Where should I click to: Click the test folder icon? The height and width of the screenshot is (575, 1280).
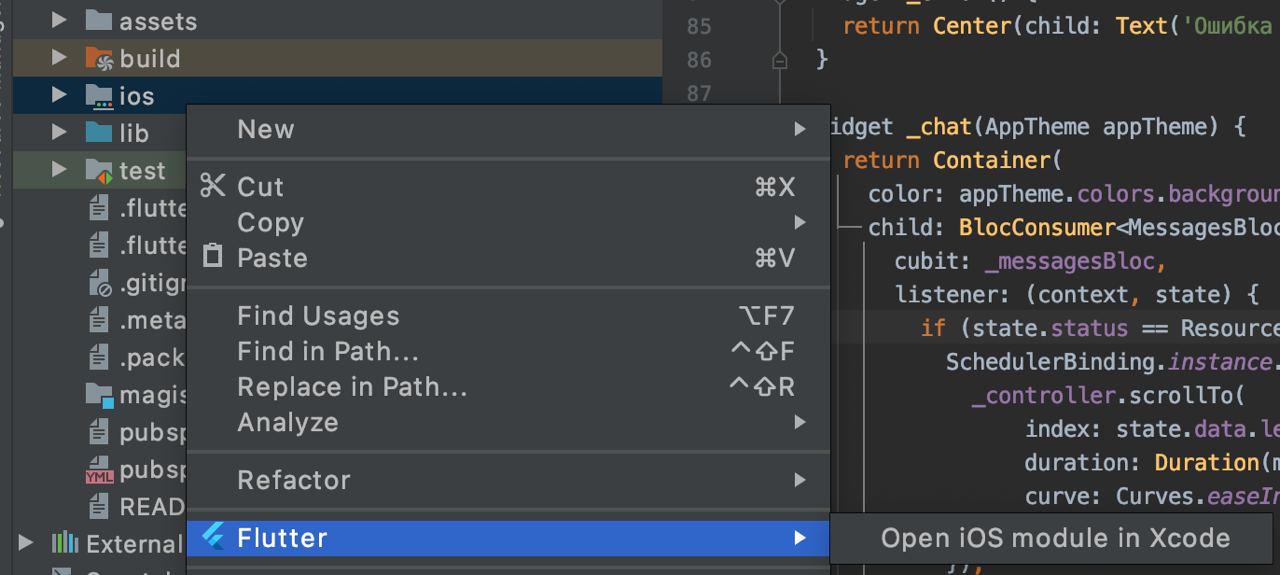(x=99, y=171)
